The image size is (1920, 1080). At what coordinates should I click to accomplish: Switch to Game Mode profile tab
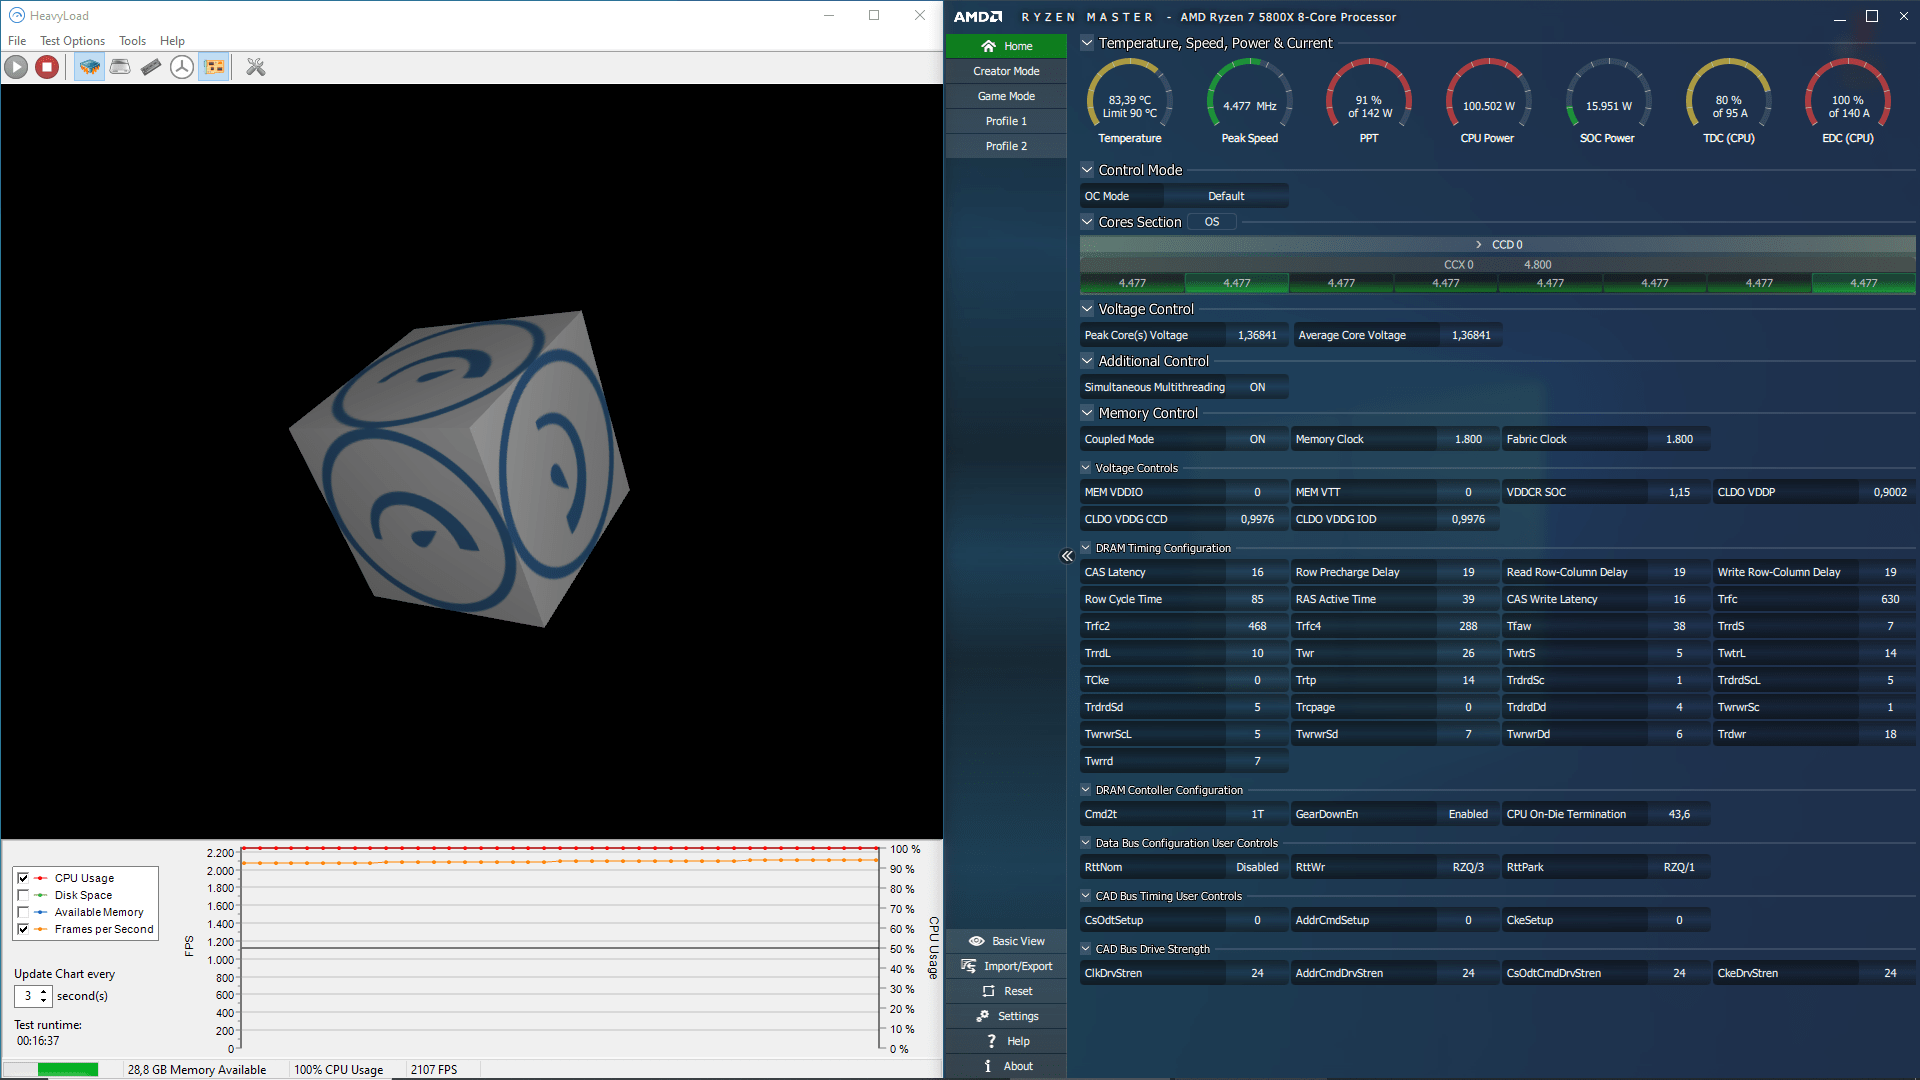[1006, 96]
